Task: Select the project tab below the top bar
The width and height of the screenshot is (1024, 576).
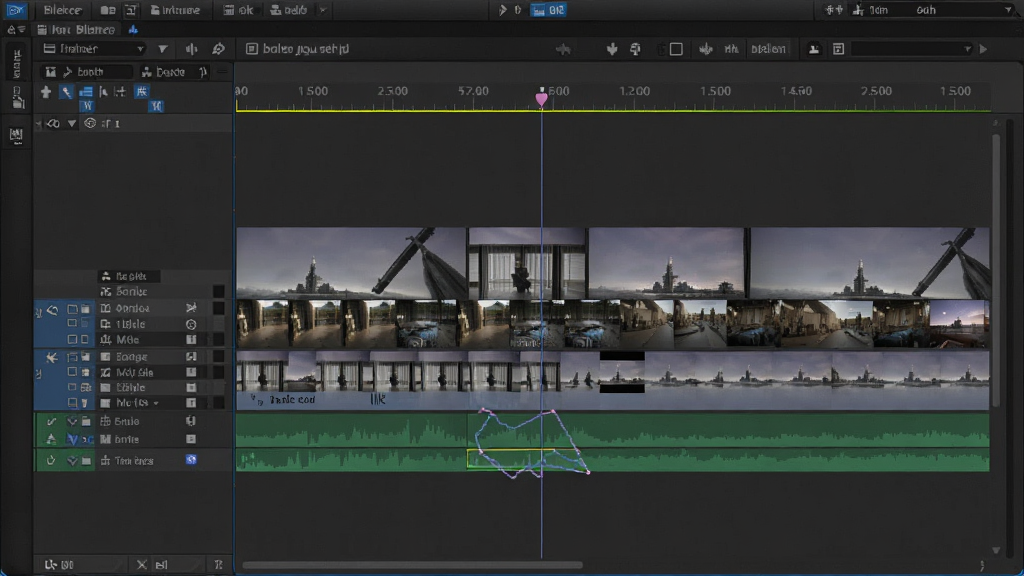Action: click(77, 29)
